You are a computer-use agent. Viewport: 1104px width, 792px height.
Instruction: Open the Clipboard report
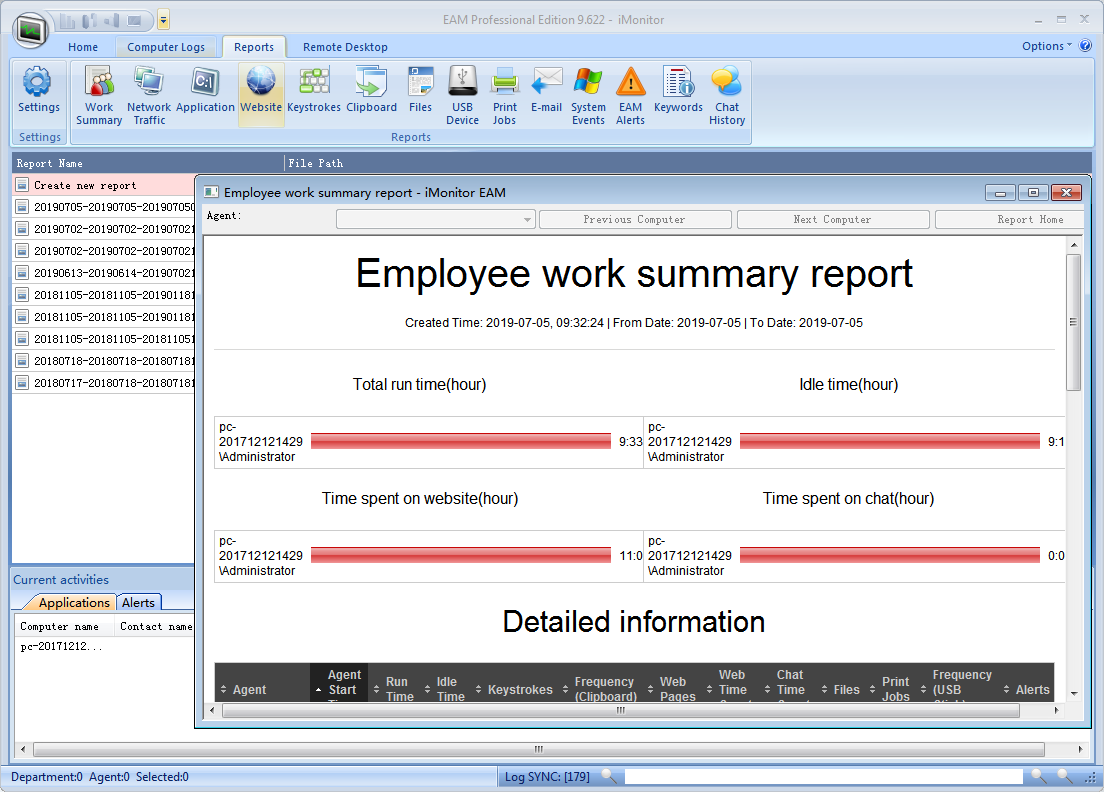point(371,90)
